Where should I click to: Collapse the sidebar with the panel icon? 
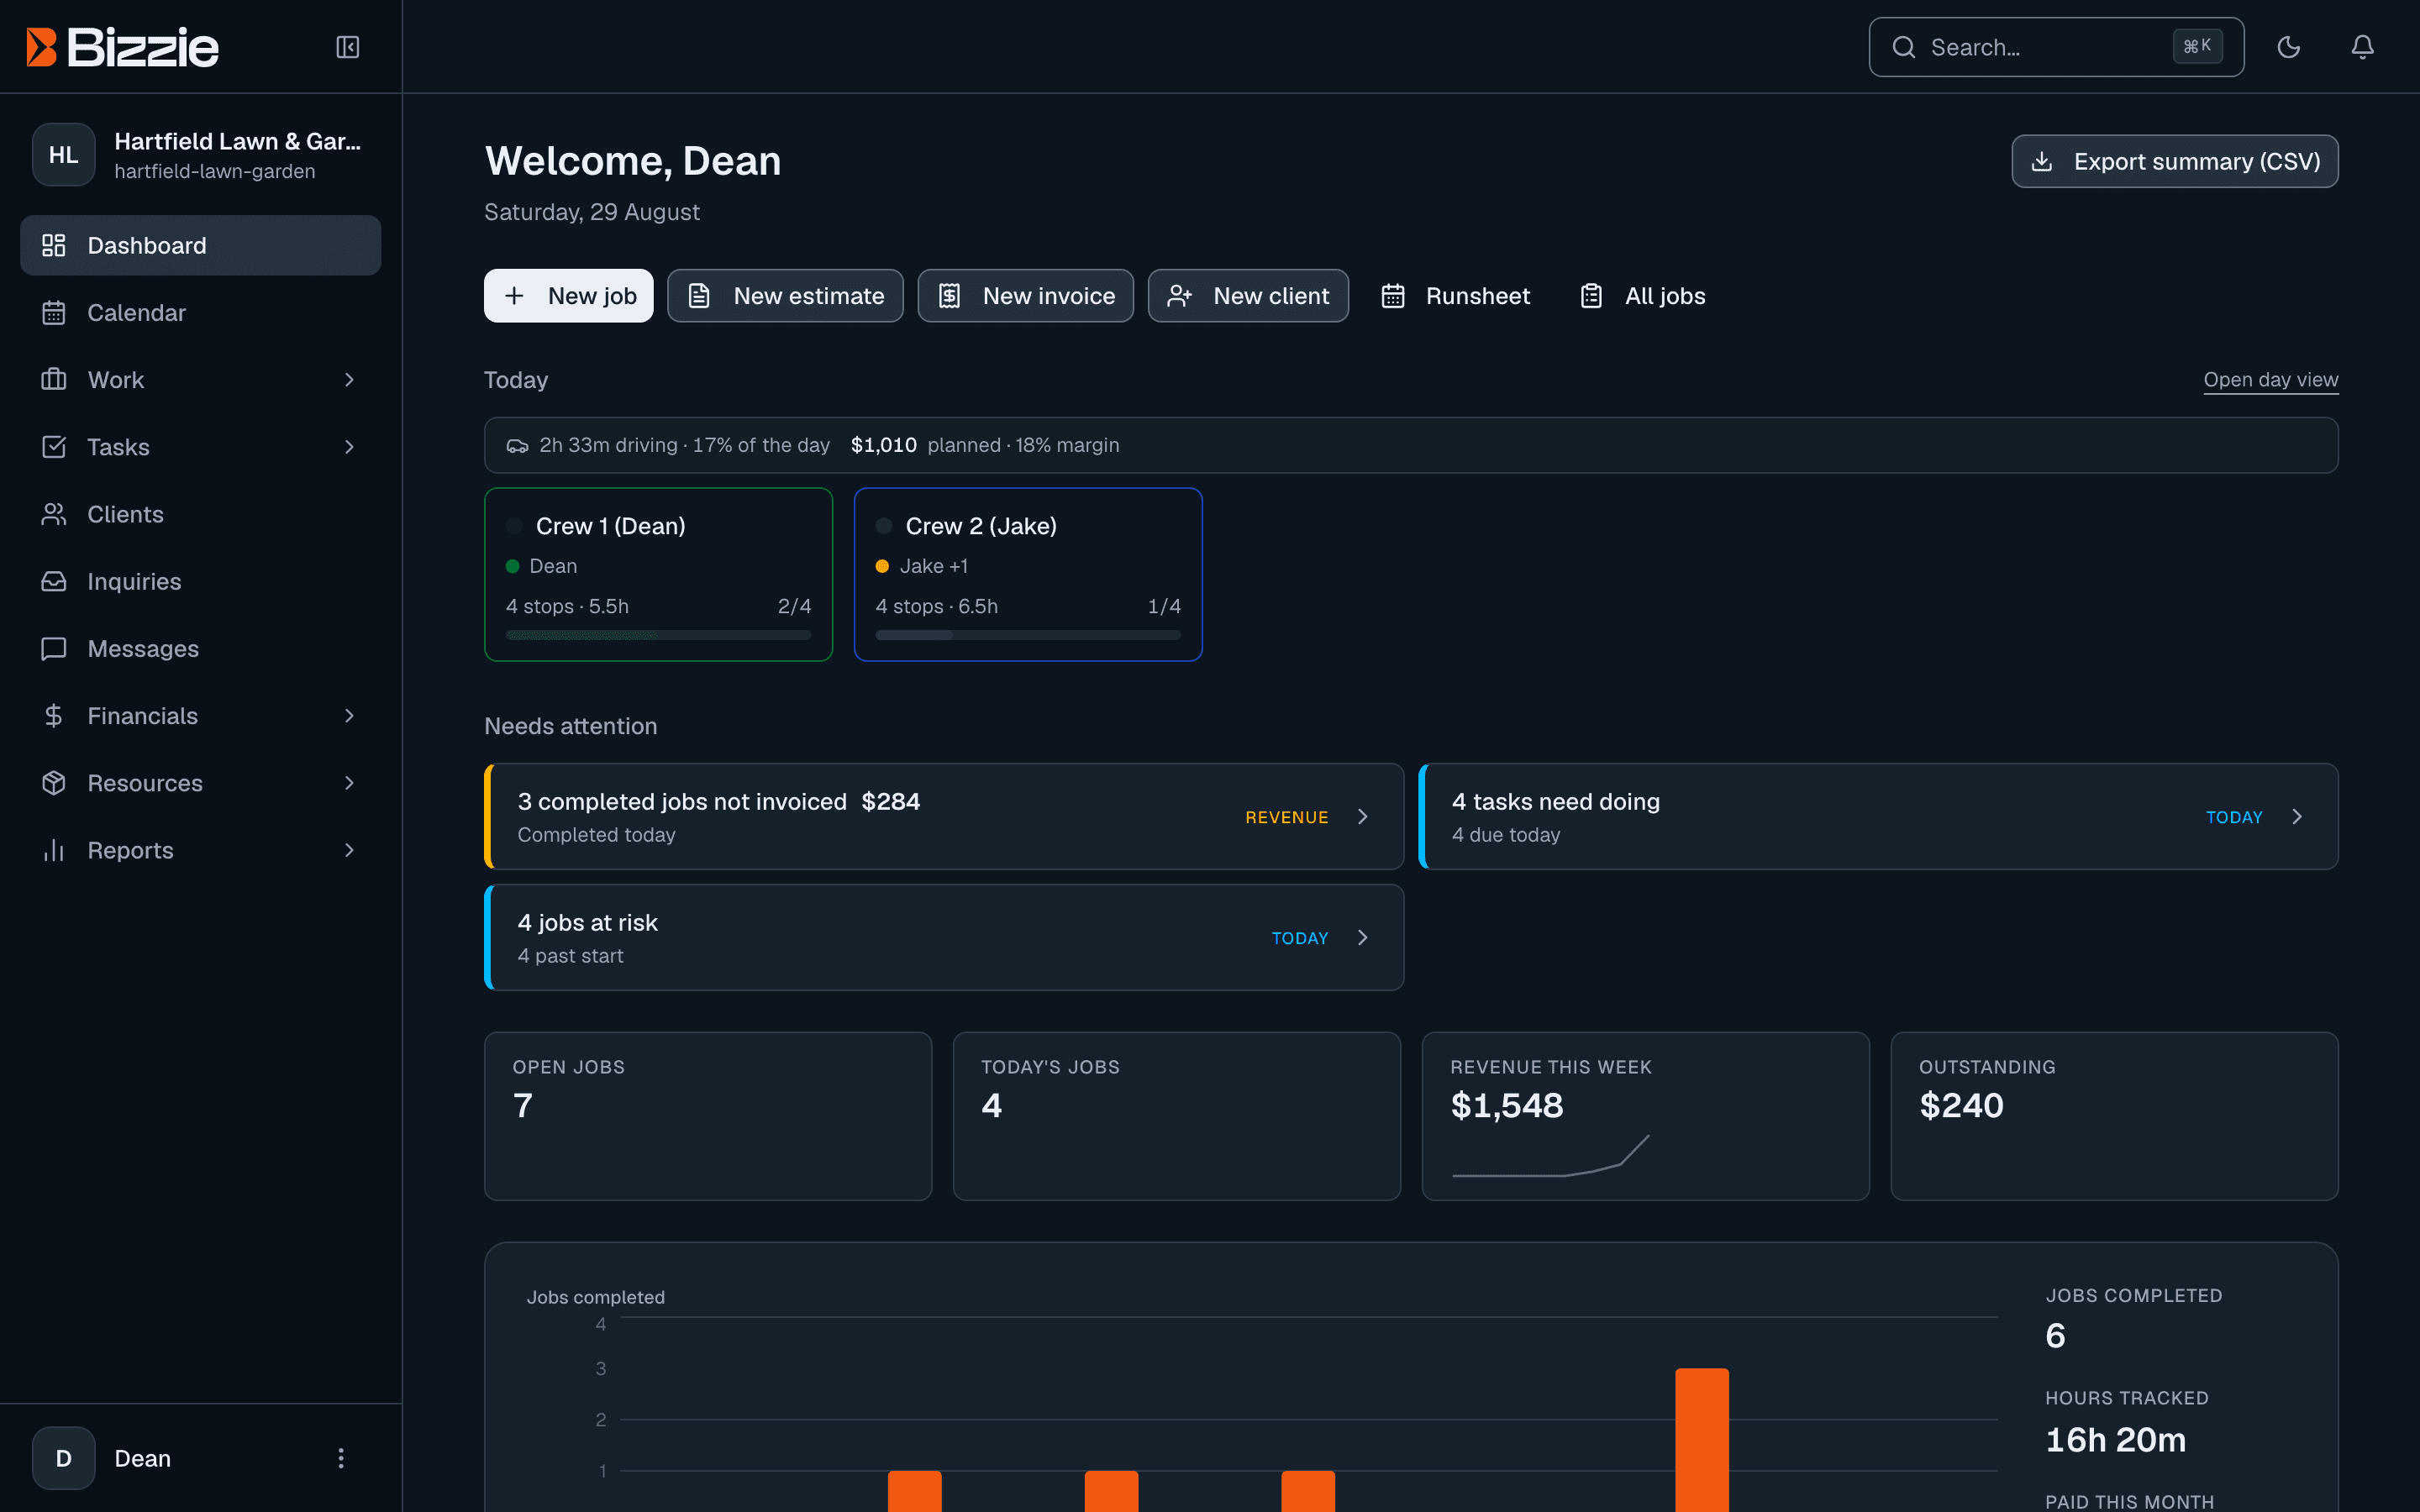(x=347, y=47)
